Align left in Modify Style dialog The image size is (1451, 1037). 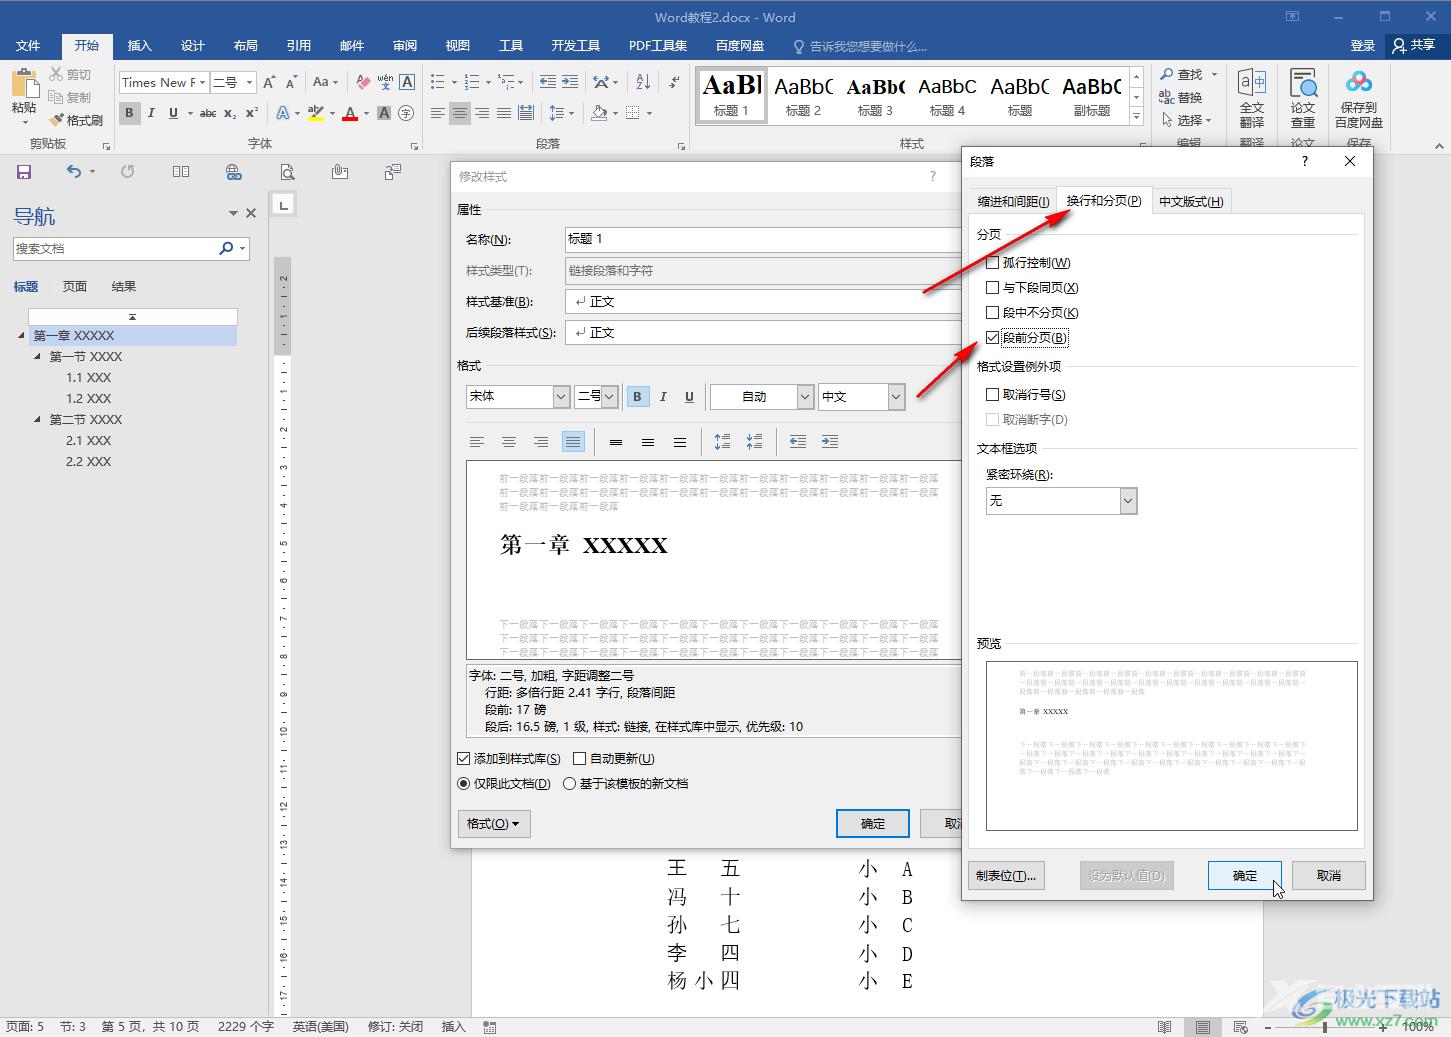pyautogui.click(x=477, y=442)
